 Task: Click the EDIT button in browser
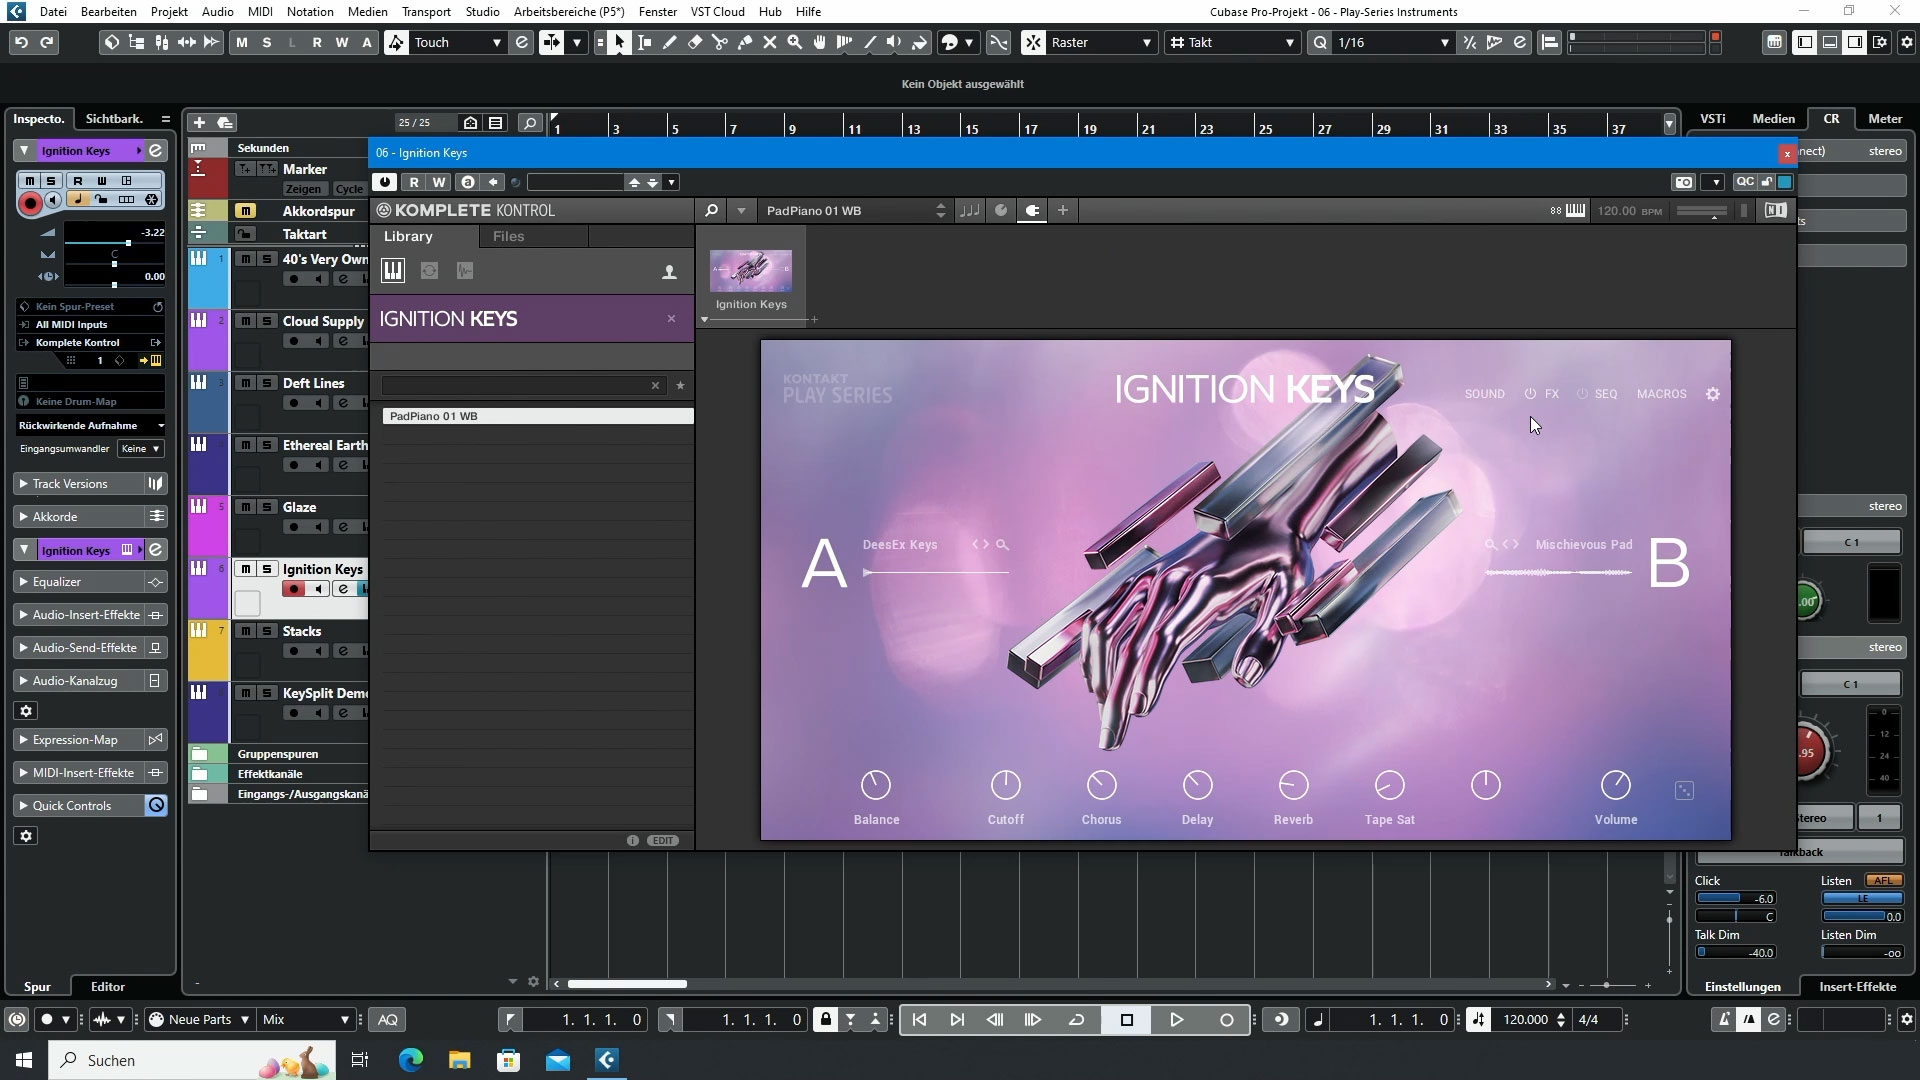[663, 841]
